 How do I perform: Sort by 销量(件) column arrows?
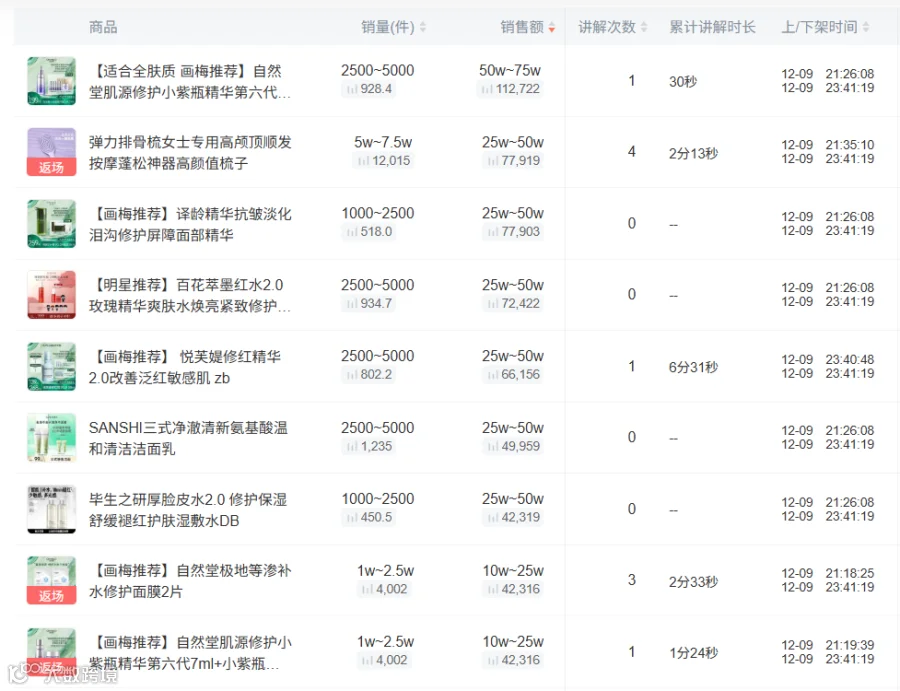[x=423, y=27]
